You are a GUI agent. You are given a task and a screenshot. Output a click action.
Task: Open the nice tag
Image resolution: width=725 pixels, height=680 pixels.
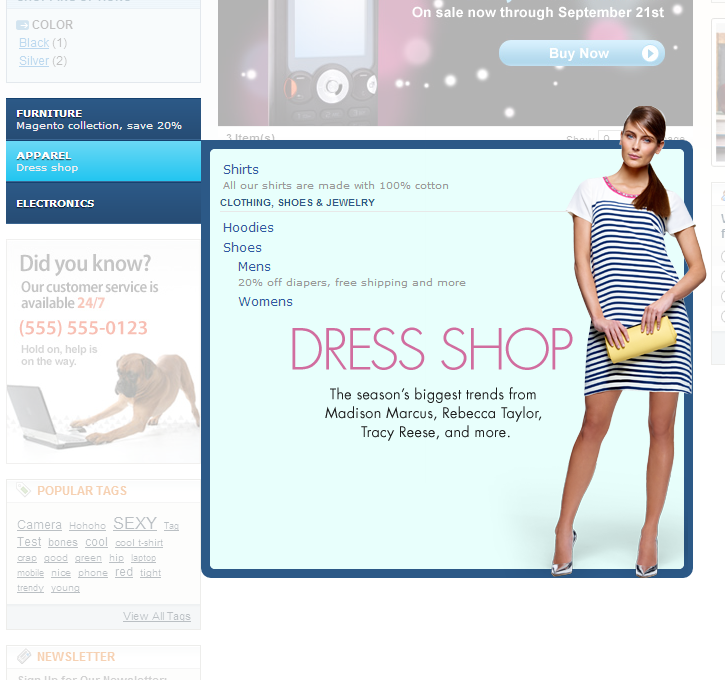[x=61, y=573]
